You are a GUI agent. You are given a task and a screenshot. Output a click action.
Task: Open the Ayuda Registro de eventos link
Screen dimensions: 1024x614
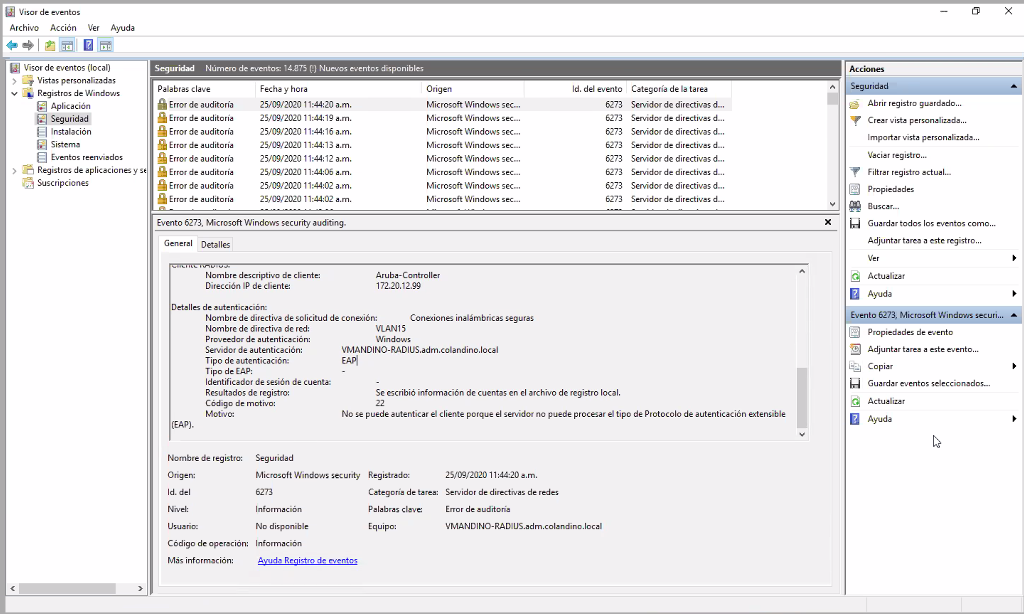click(x=308, y=560)
